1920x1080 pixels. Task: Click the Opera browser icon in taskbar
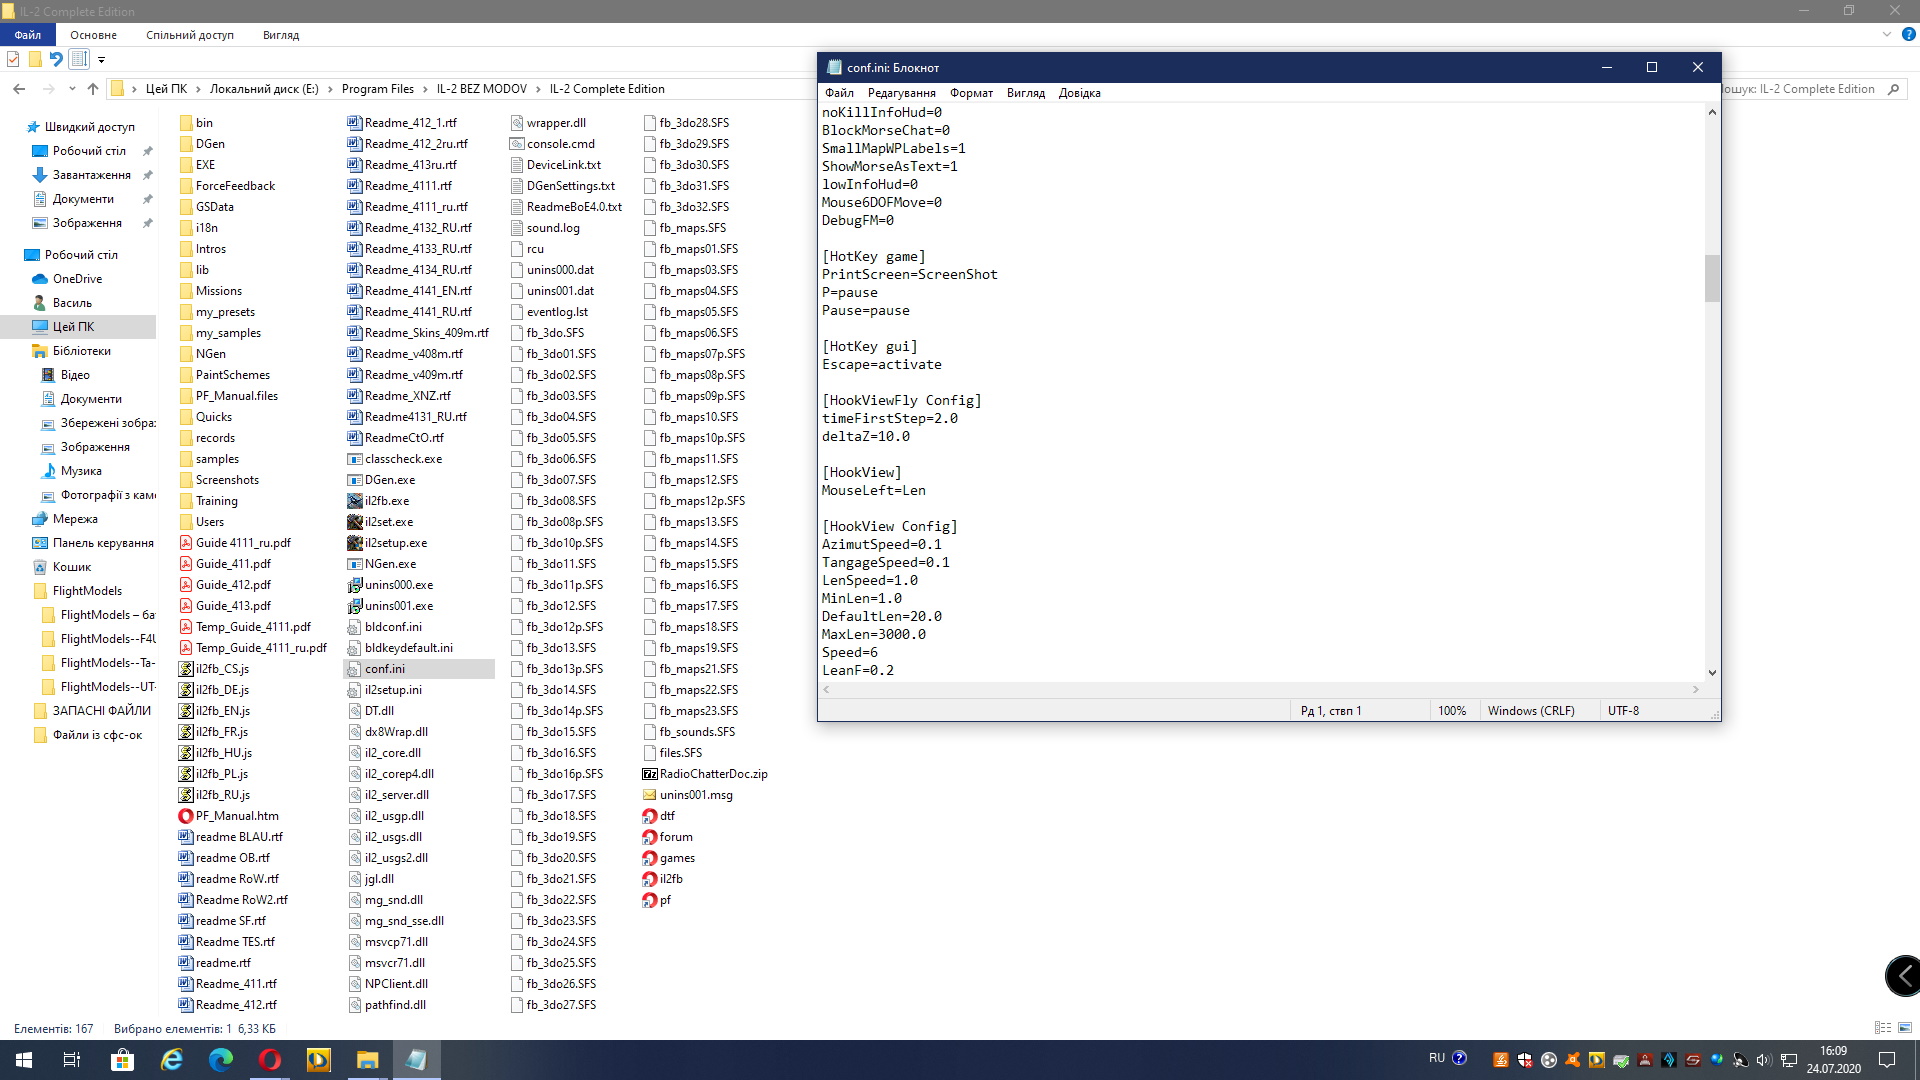269,1060
